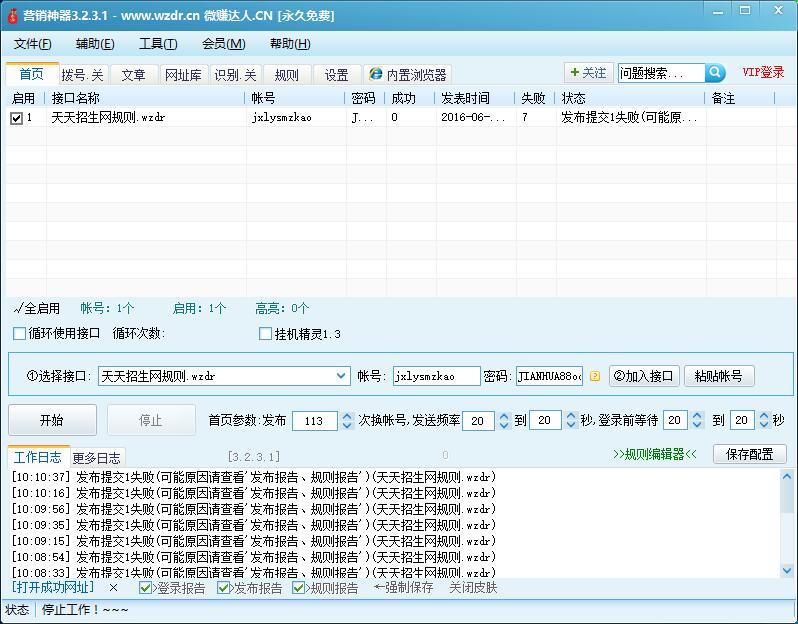Click the green plus follow button
Screen dimensions: 798x624
click(587, 73)
